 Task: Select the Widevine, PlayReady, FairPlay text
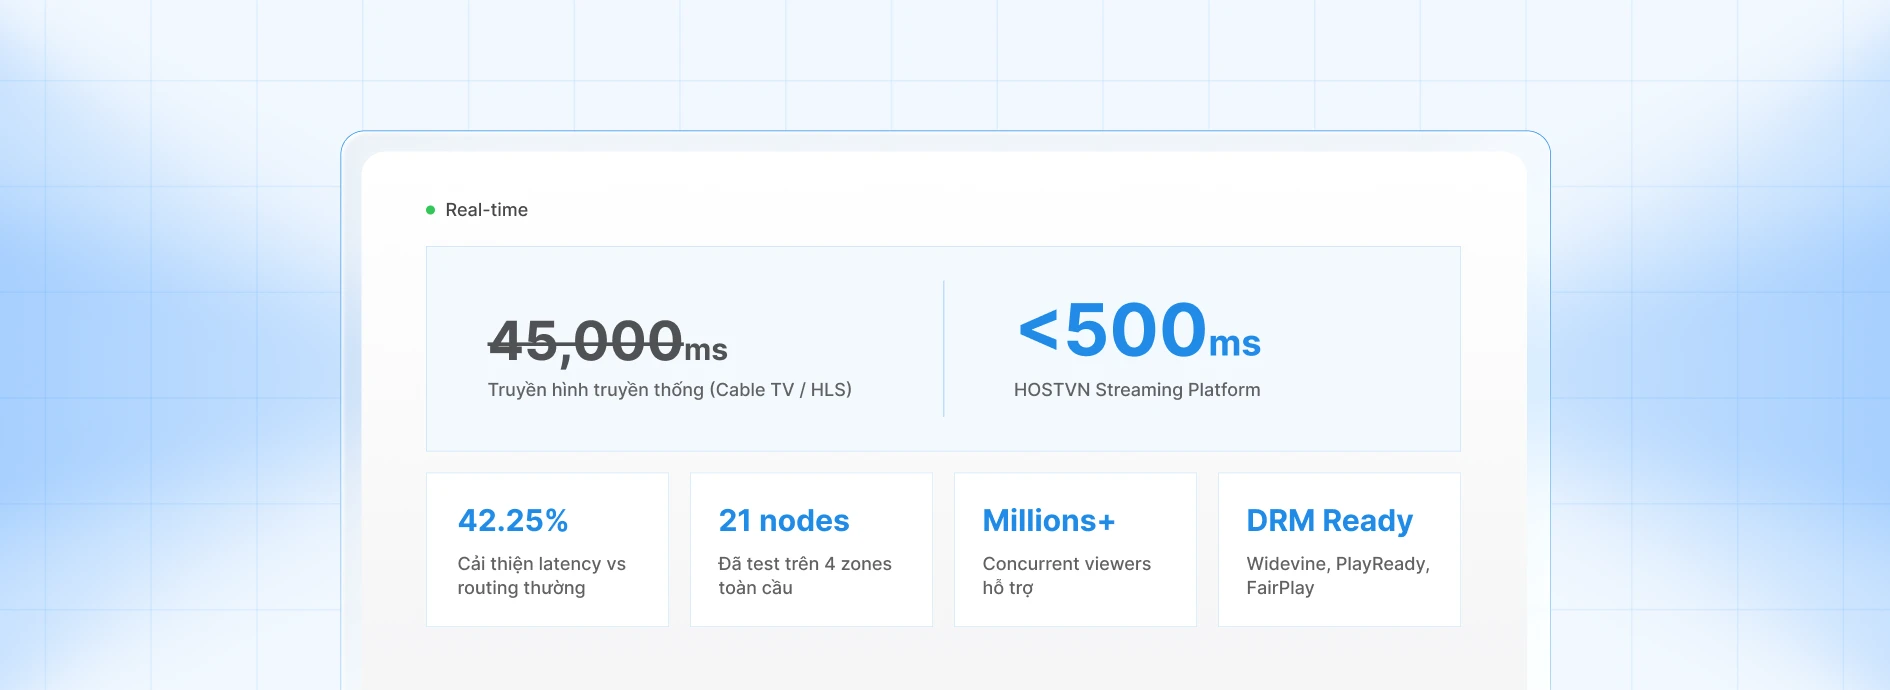point(1338,576)
